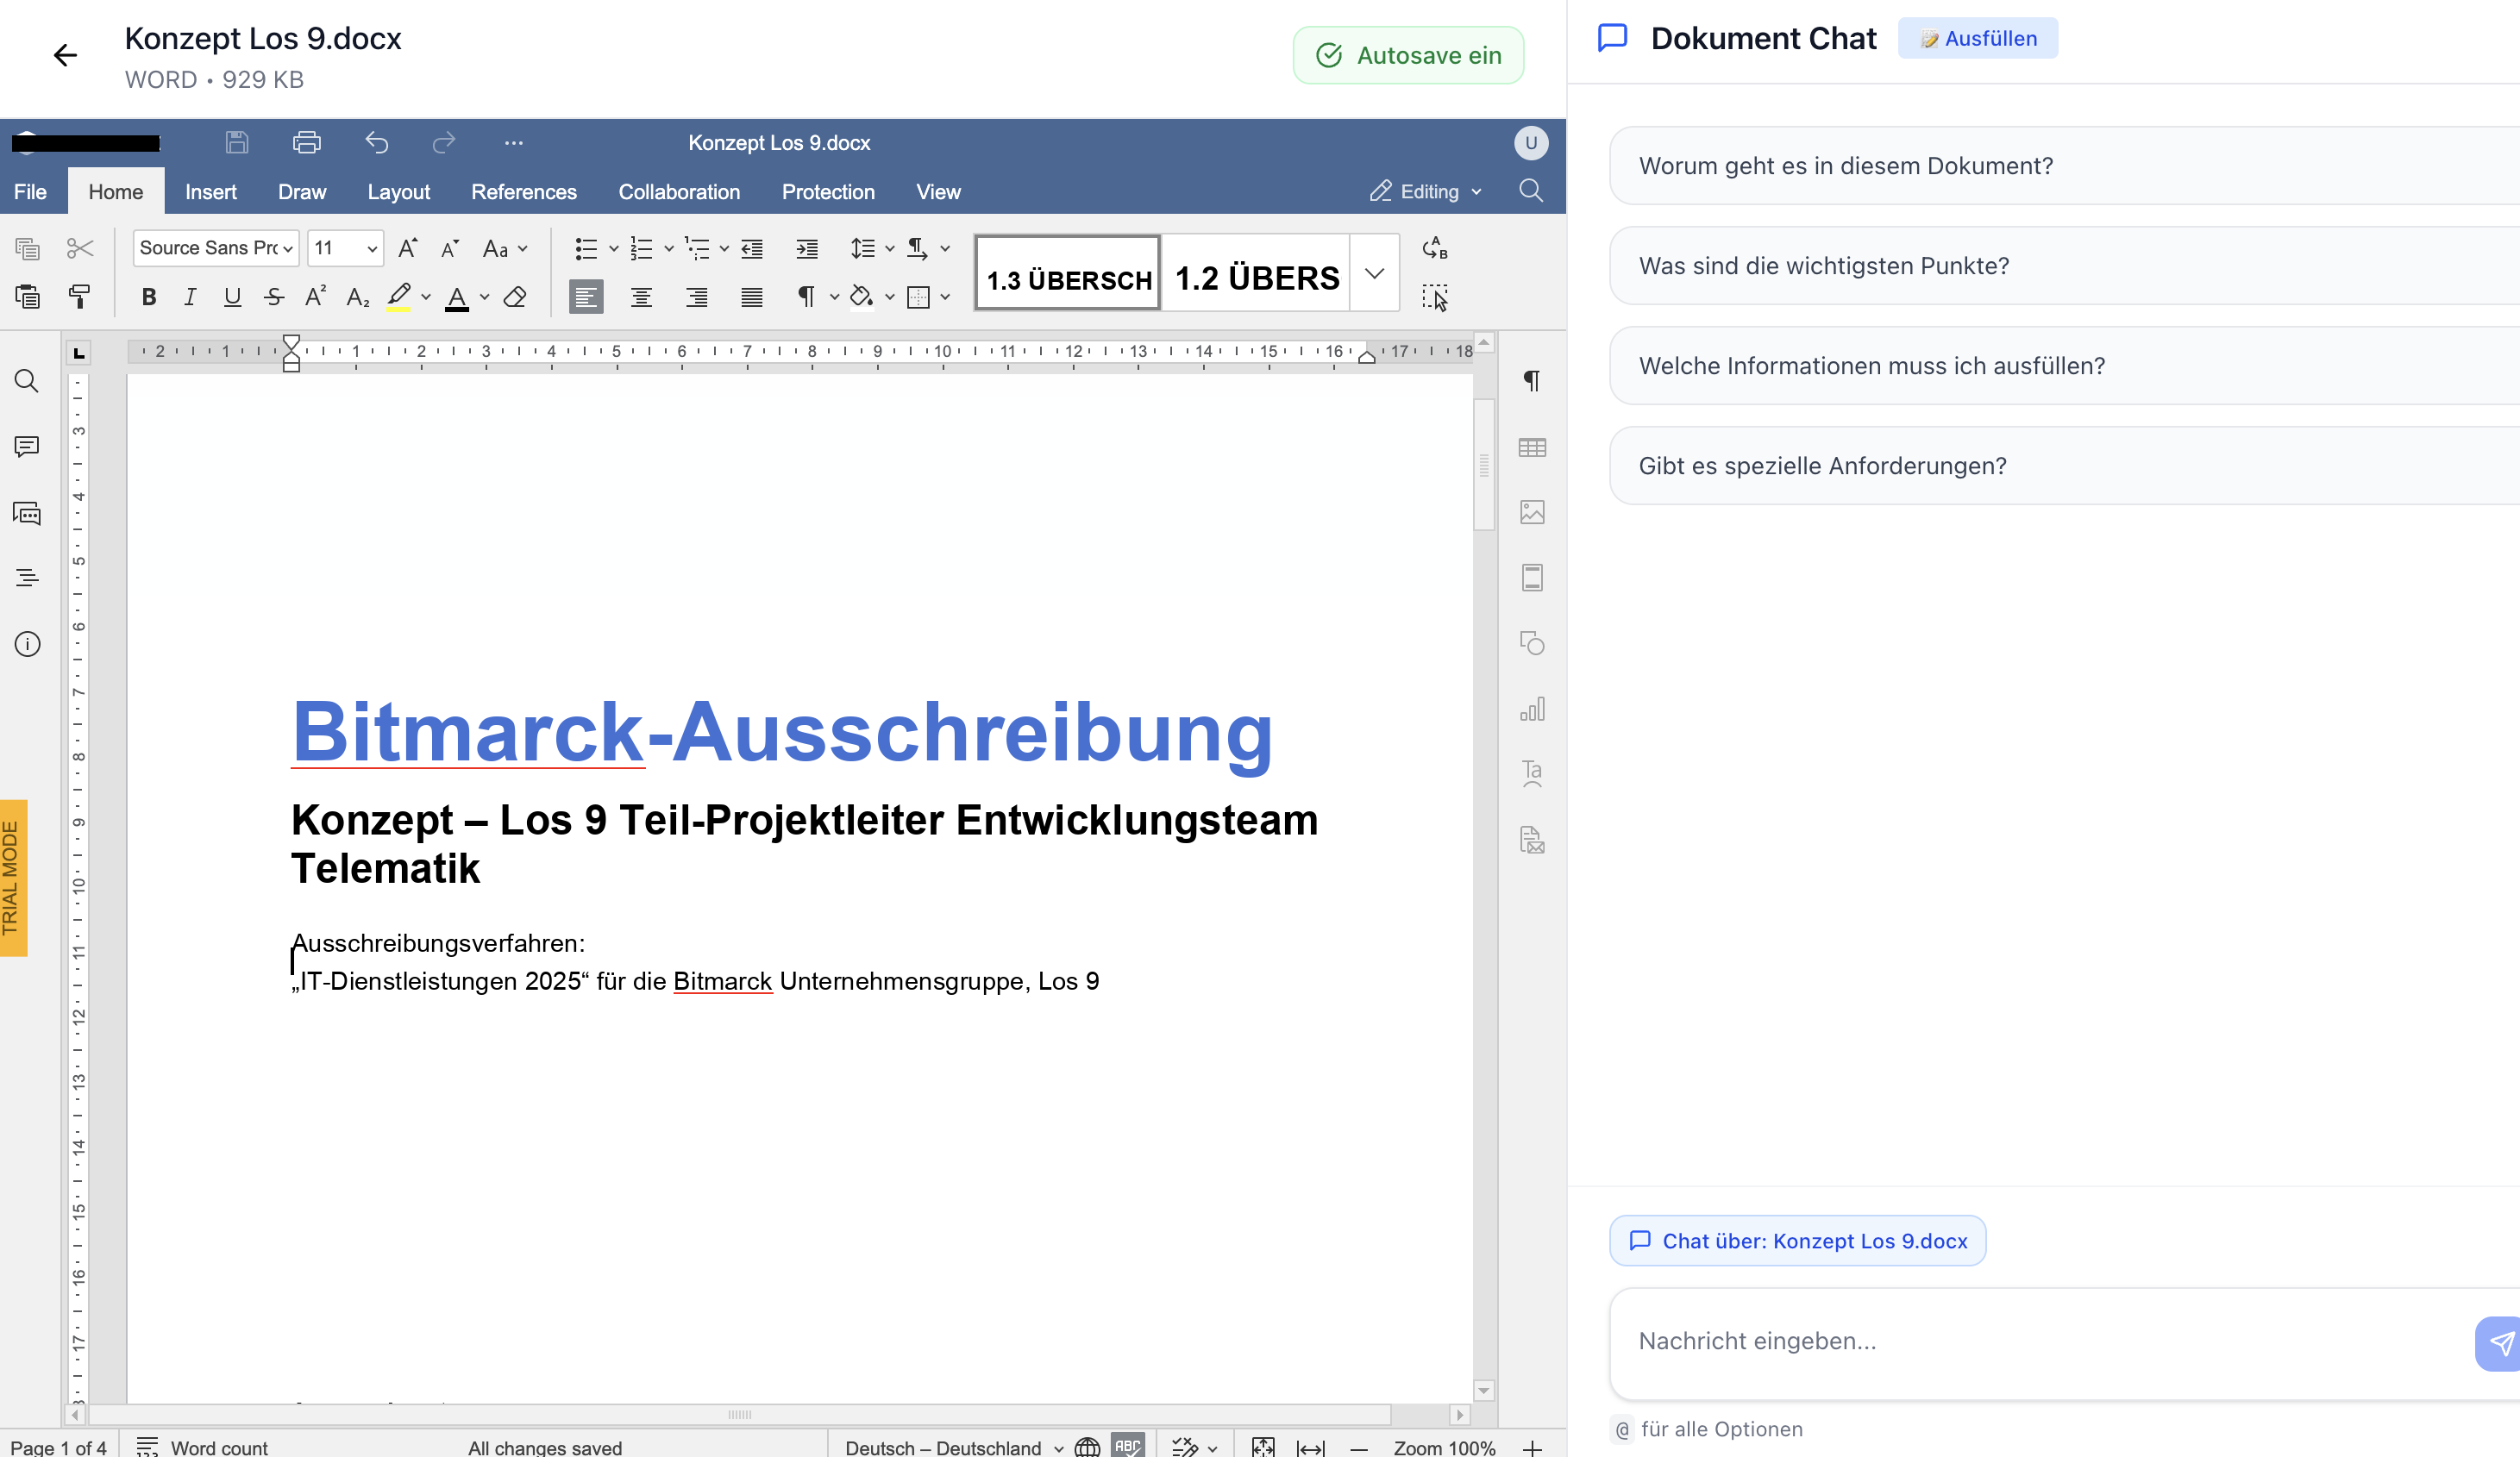The image size is (2520, 1457).
Task: Click the print icon in title bar
Action: pyautogui.click(x=306, y=143)
